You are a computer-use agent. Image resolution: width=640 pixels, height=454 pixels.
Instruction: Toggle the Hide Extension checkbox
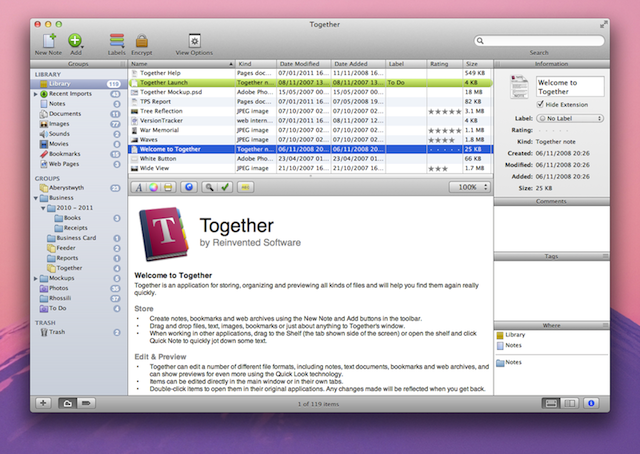[x=541, y=104]
